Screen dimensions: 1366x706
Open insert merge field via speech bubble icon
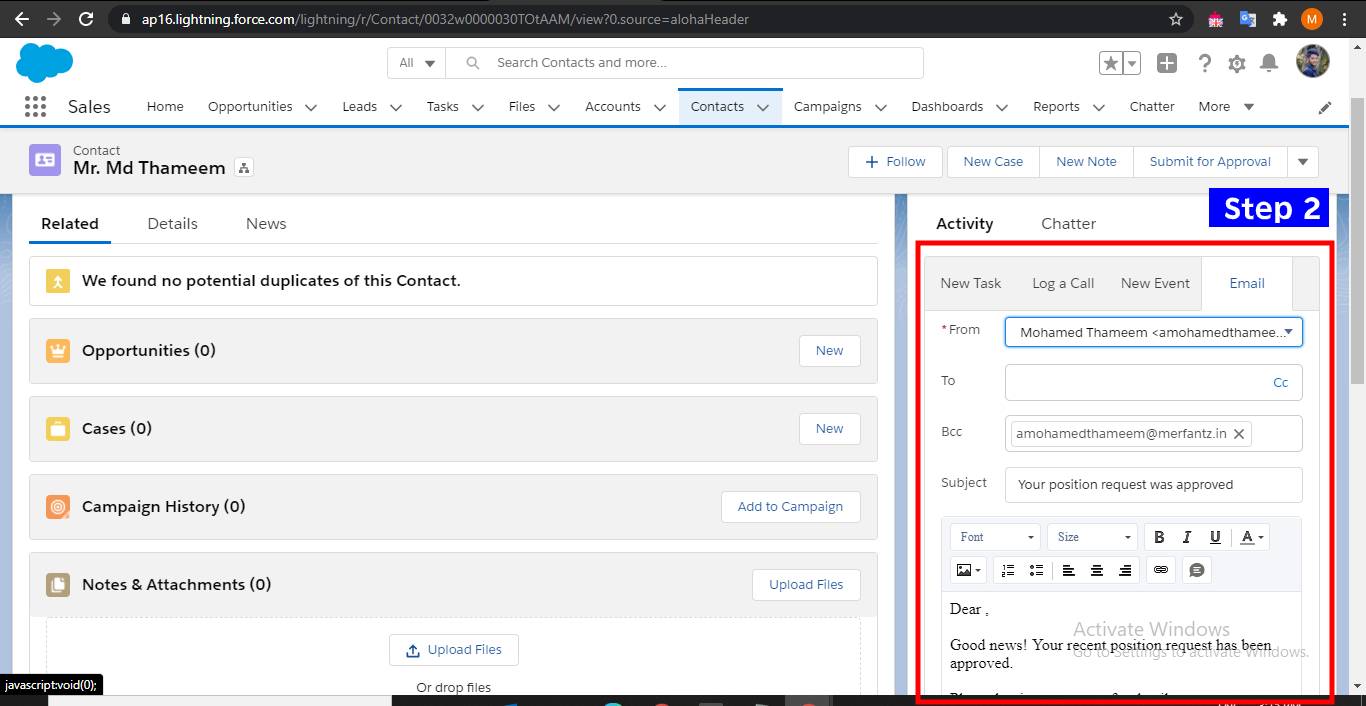pos(1197,570)
